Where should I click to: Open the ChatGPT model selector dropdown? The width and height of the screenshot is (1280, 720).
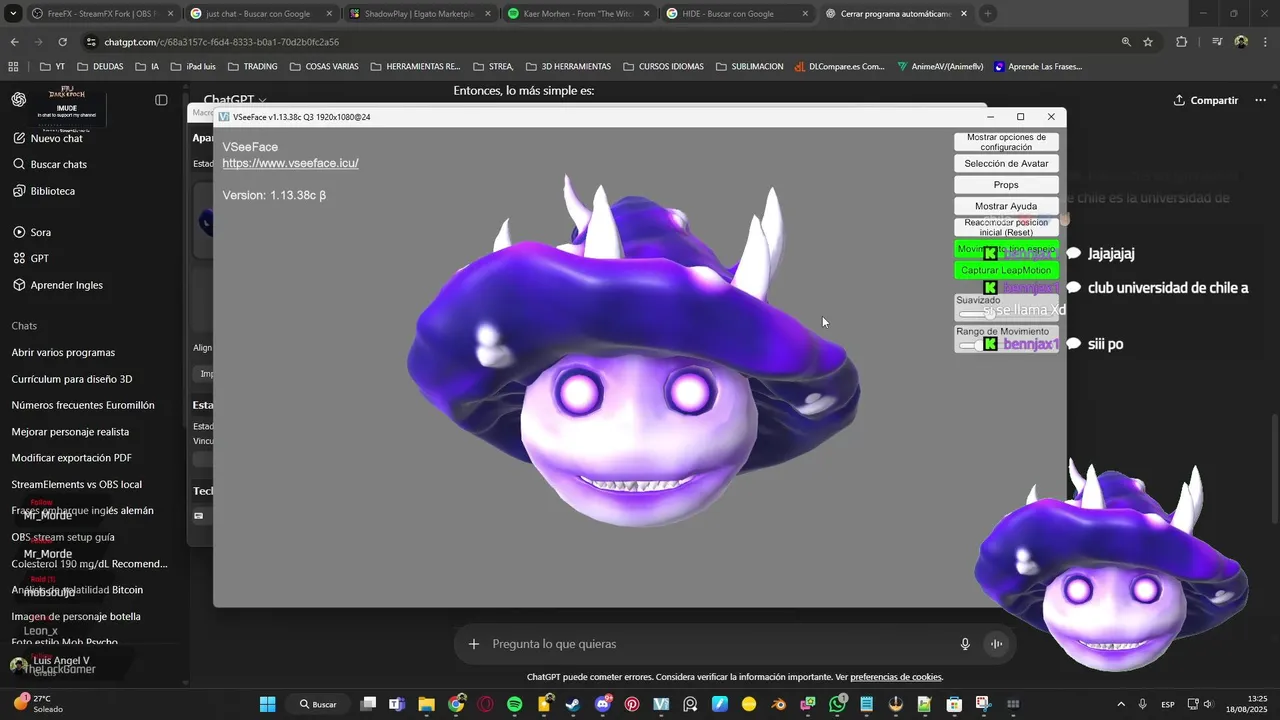(x=235, y=100)
